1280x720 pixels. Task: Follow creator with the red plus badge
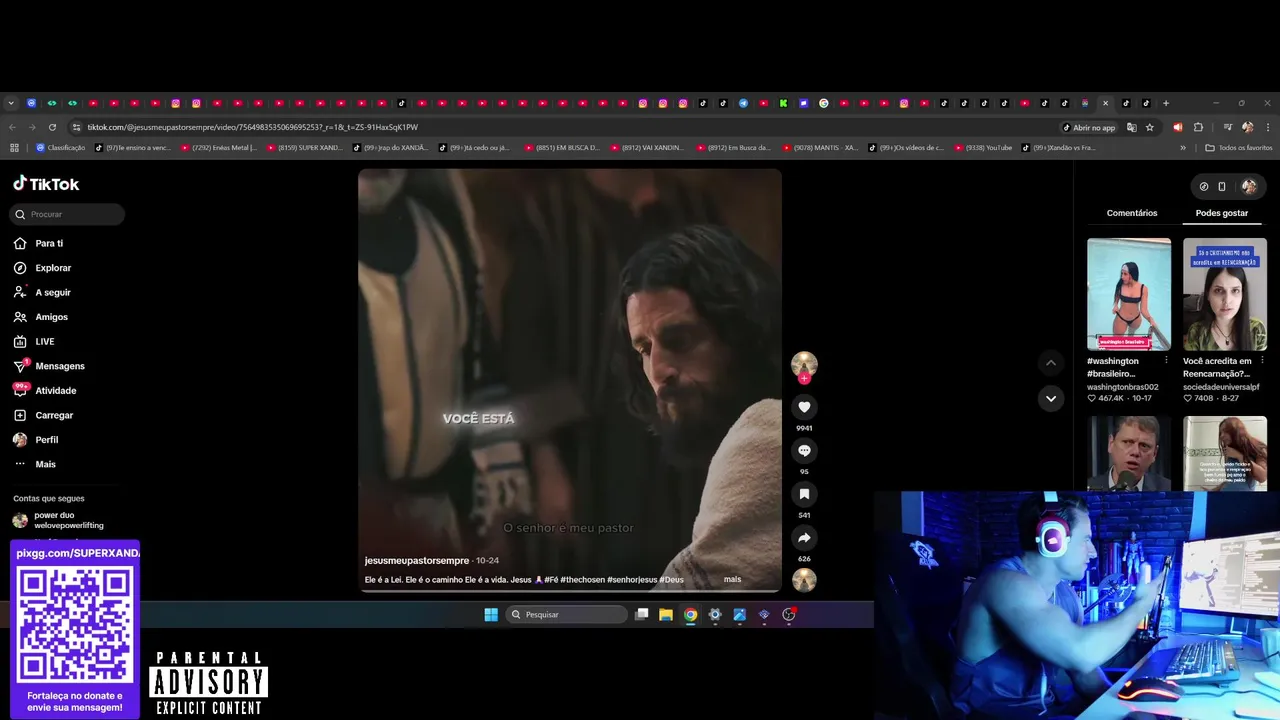click(x=804, y=379)
